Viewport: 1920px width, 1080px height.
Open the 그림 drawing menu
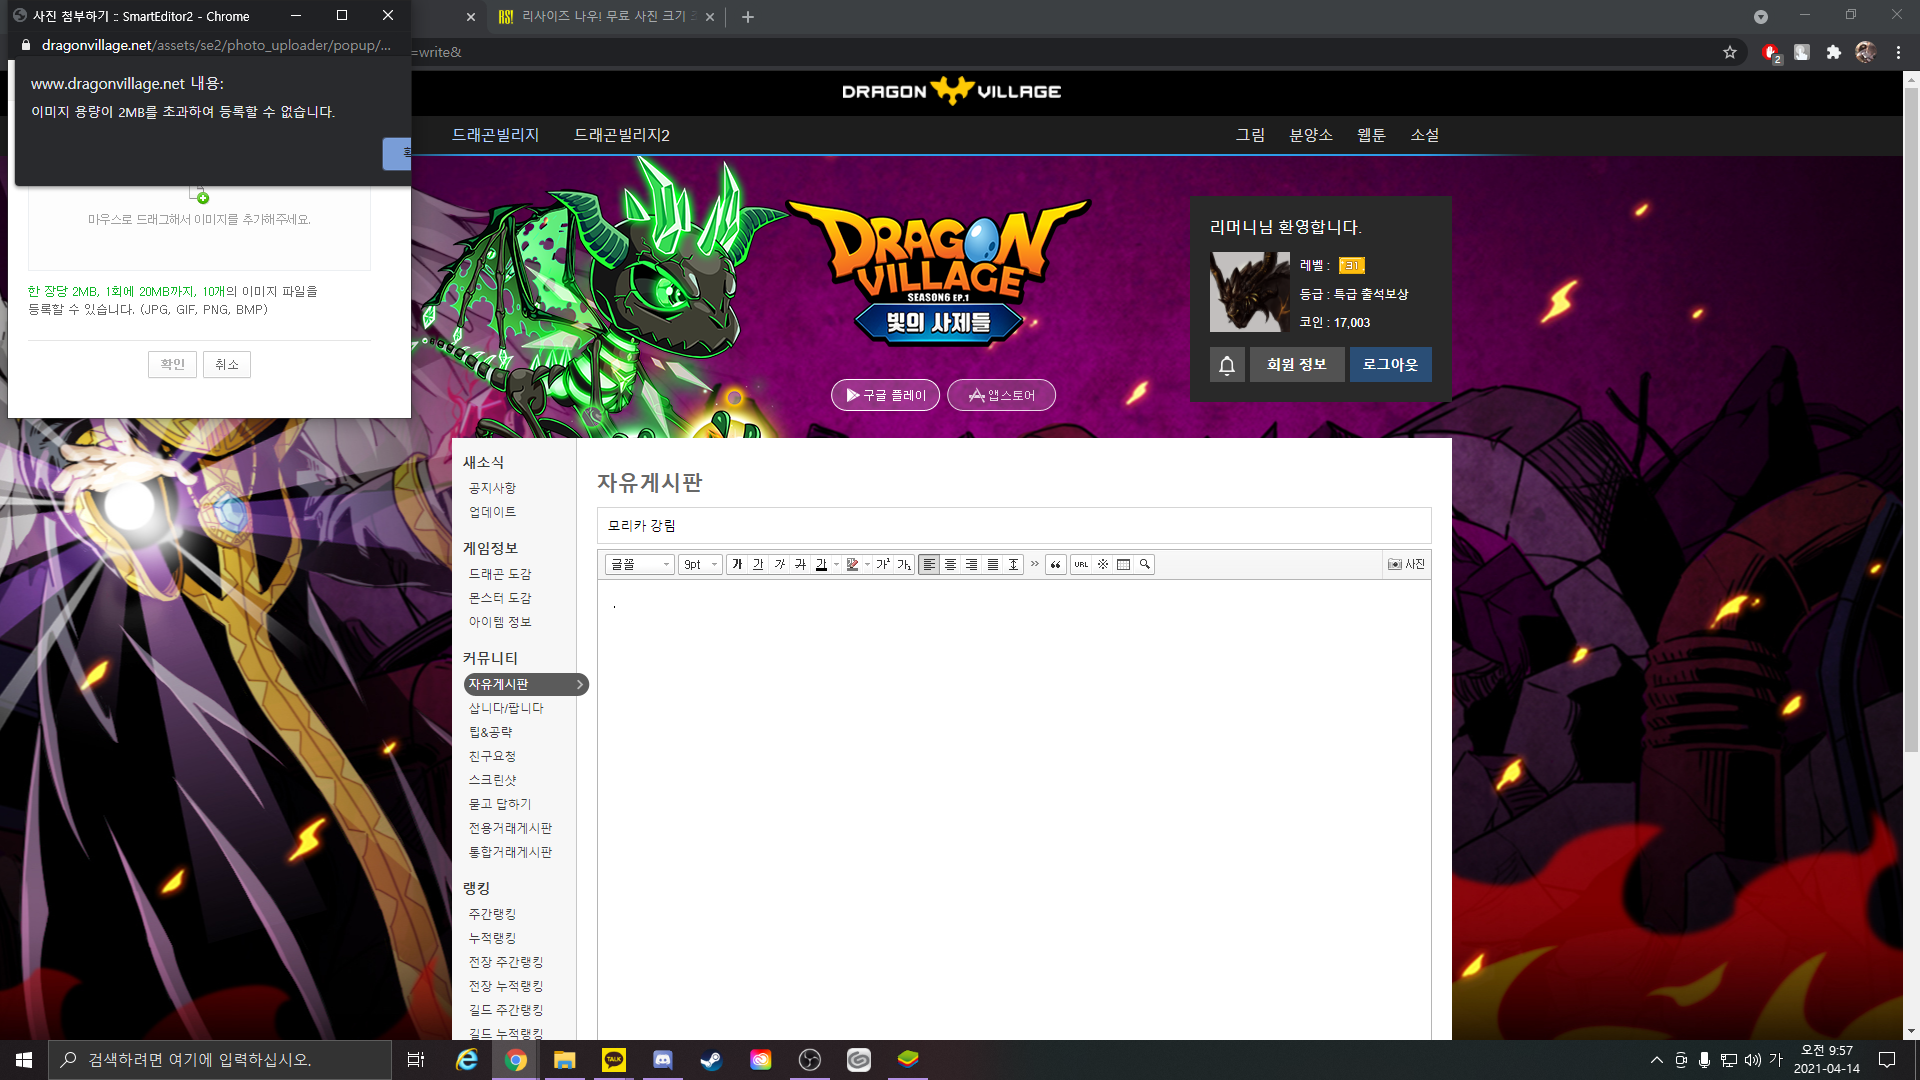click(1250, 135)
